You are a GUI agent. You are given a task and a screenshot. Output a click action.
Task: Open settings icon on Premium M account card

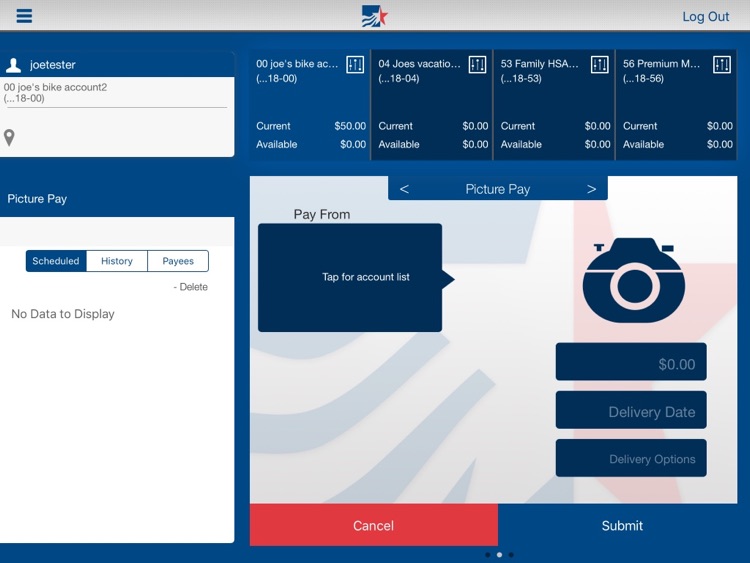(x=722, y=65)
